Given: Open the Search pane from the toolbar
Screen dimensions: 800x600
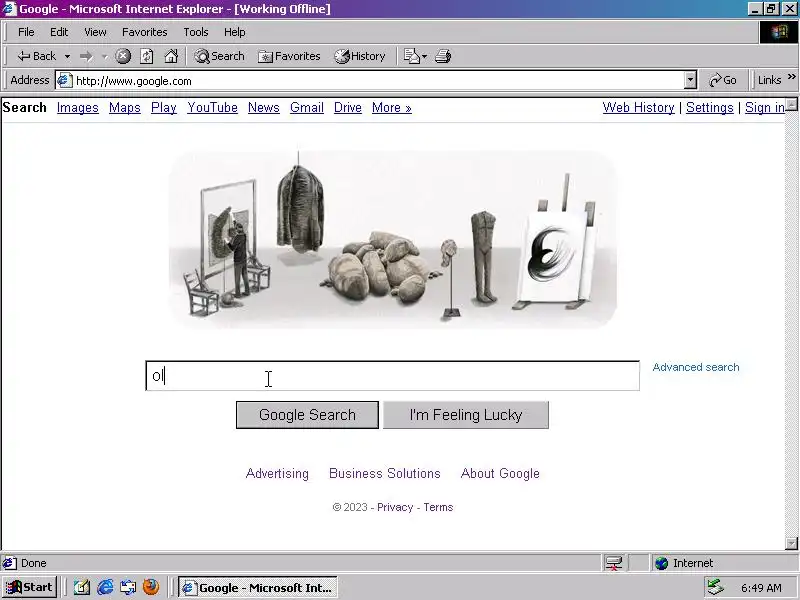Looking at the screenshot, I should click(x=219, y=56).
